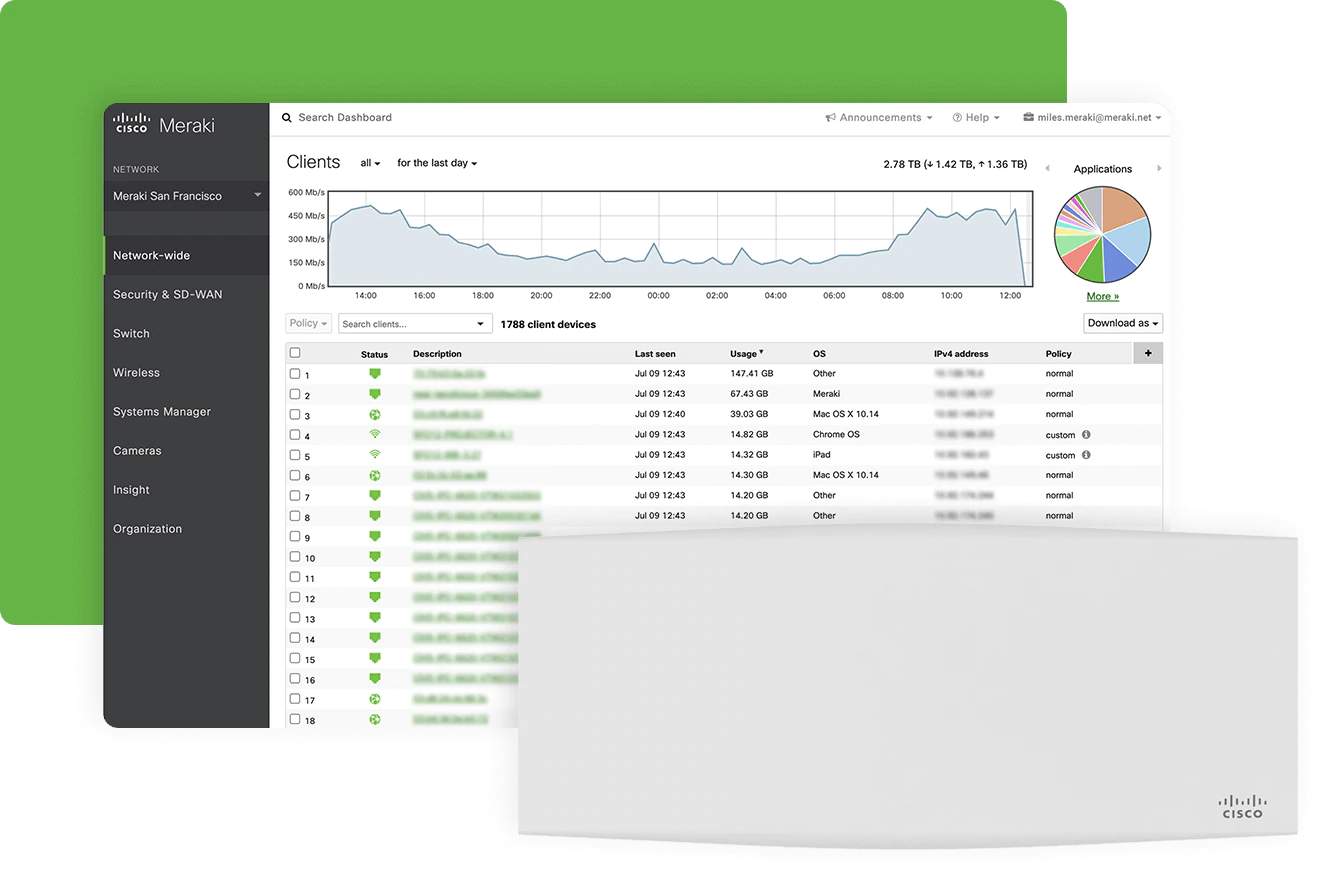Open the Meraki San Francisco network dropdown
Viewport: 1320px width, 876px height.
point(187,196)
